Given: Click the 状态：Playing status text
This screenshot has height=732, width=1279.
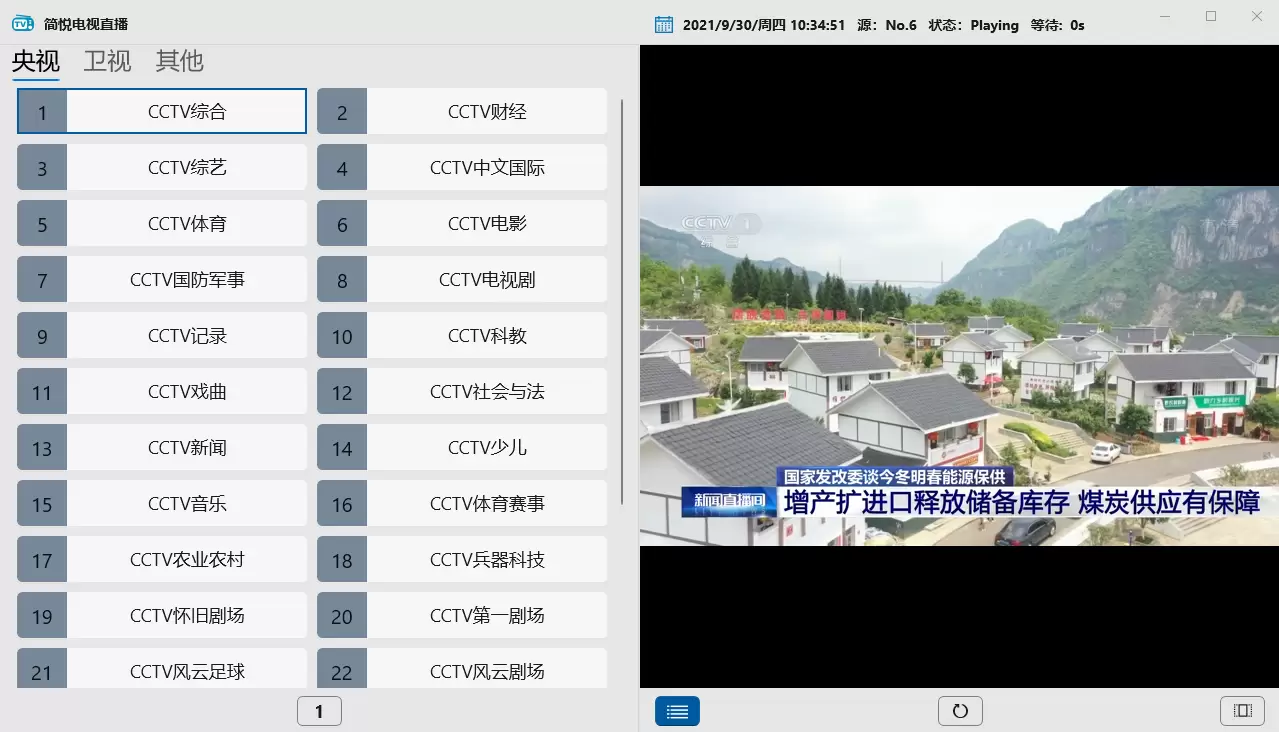Looking at the screenshot, I should click(x=974, y=25).
